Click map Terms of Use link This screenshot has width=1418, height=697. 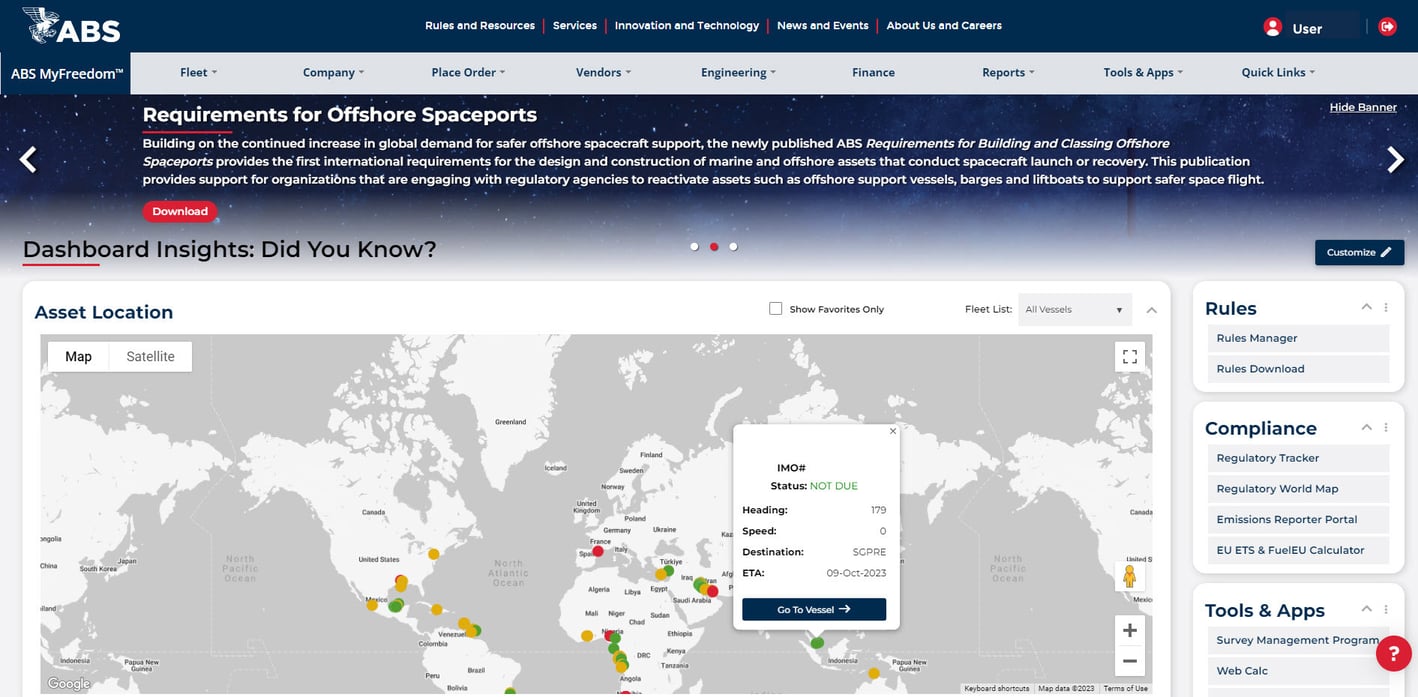pos(1125,688)
